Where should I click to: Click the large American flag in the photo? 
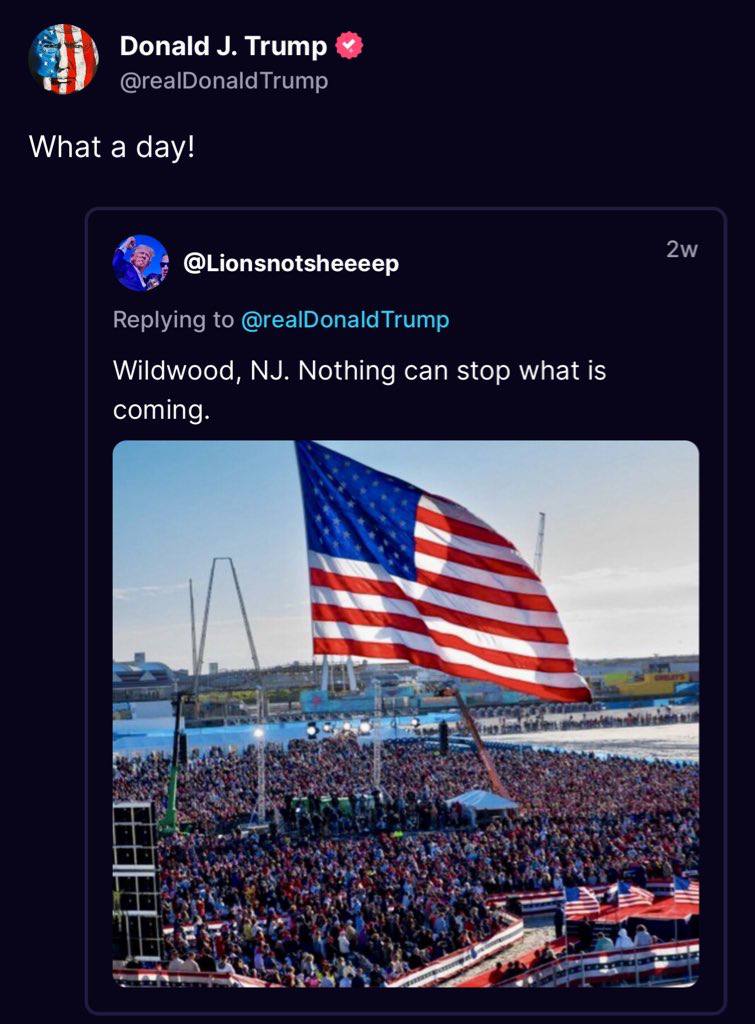(440, 580)
